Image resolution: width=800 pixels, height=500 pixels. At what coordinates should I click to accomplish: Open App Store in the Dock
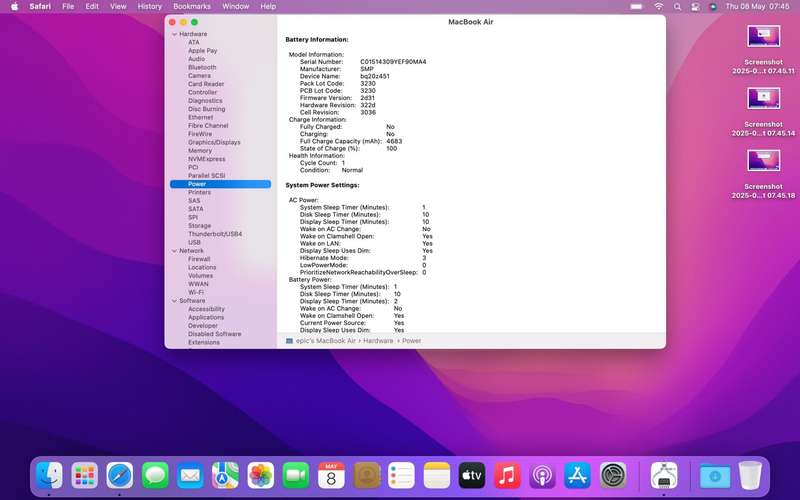[x=578, y=476]
